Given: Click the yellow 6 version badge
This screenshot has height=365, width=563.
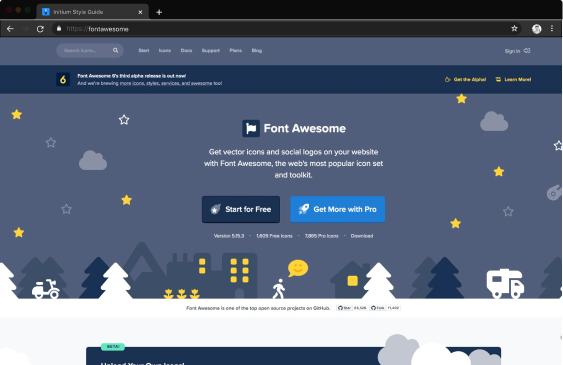Looking at the screenshot, I should 63,79.
